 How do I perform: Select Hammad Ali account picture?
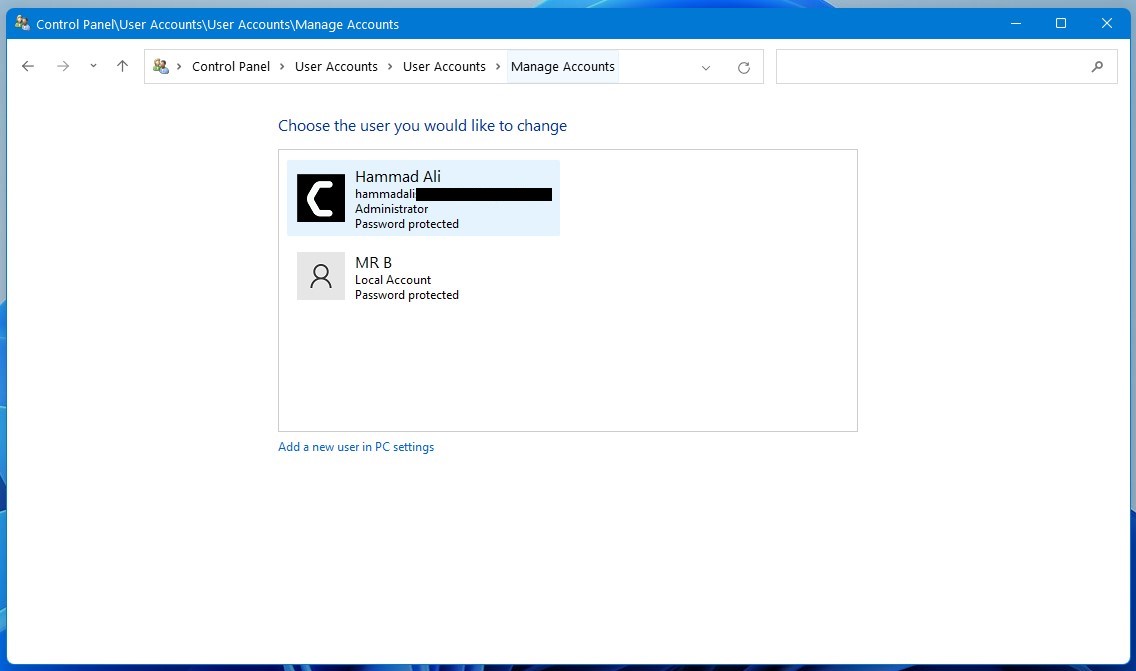point(321,198)
